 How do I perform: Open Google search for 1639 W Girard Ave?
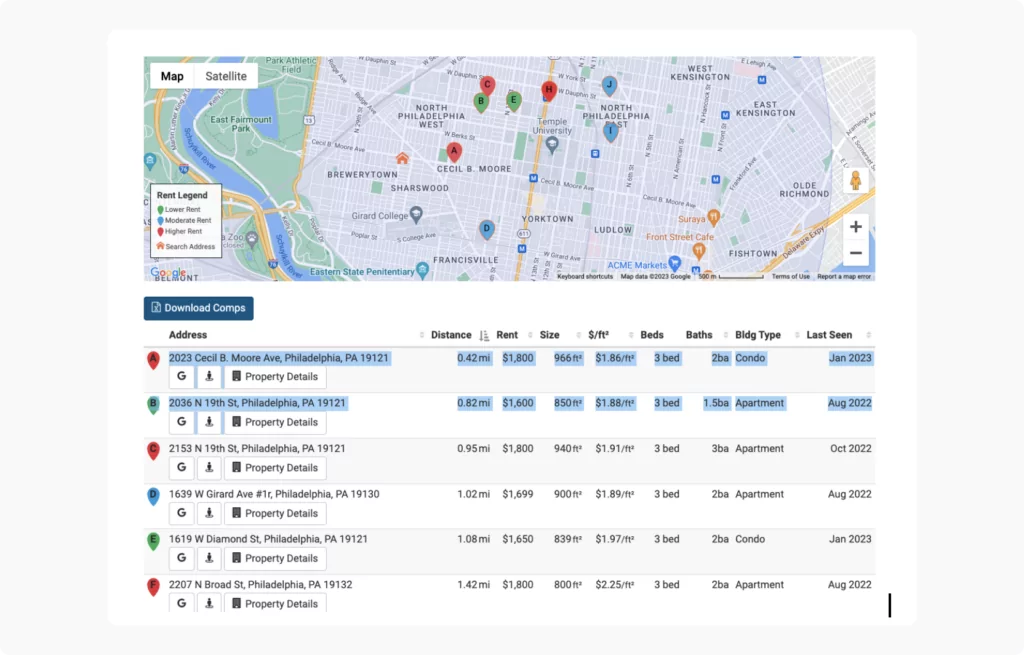coord(182,513)
